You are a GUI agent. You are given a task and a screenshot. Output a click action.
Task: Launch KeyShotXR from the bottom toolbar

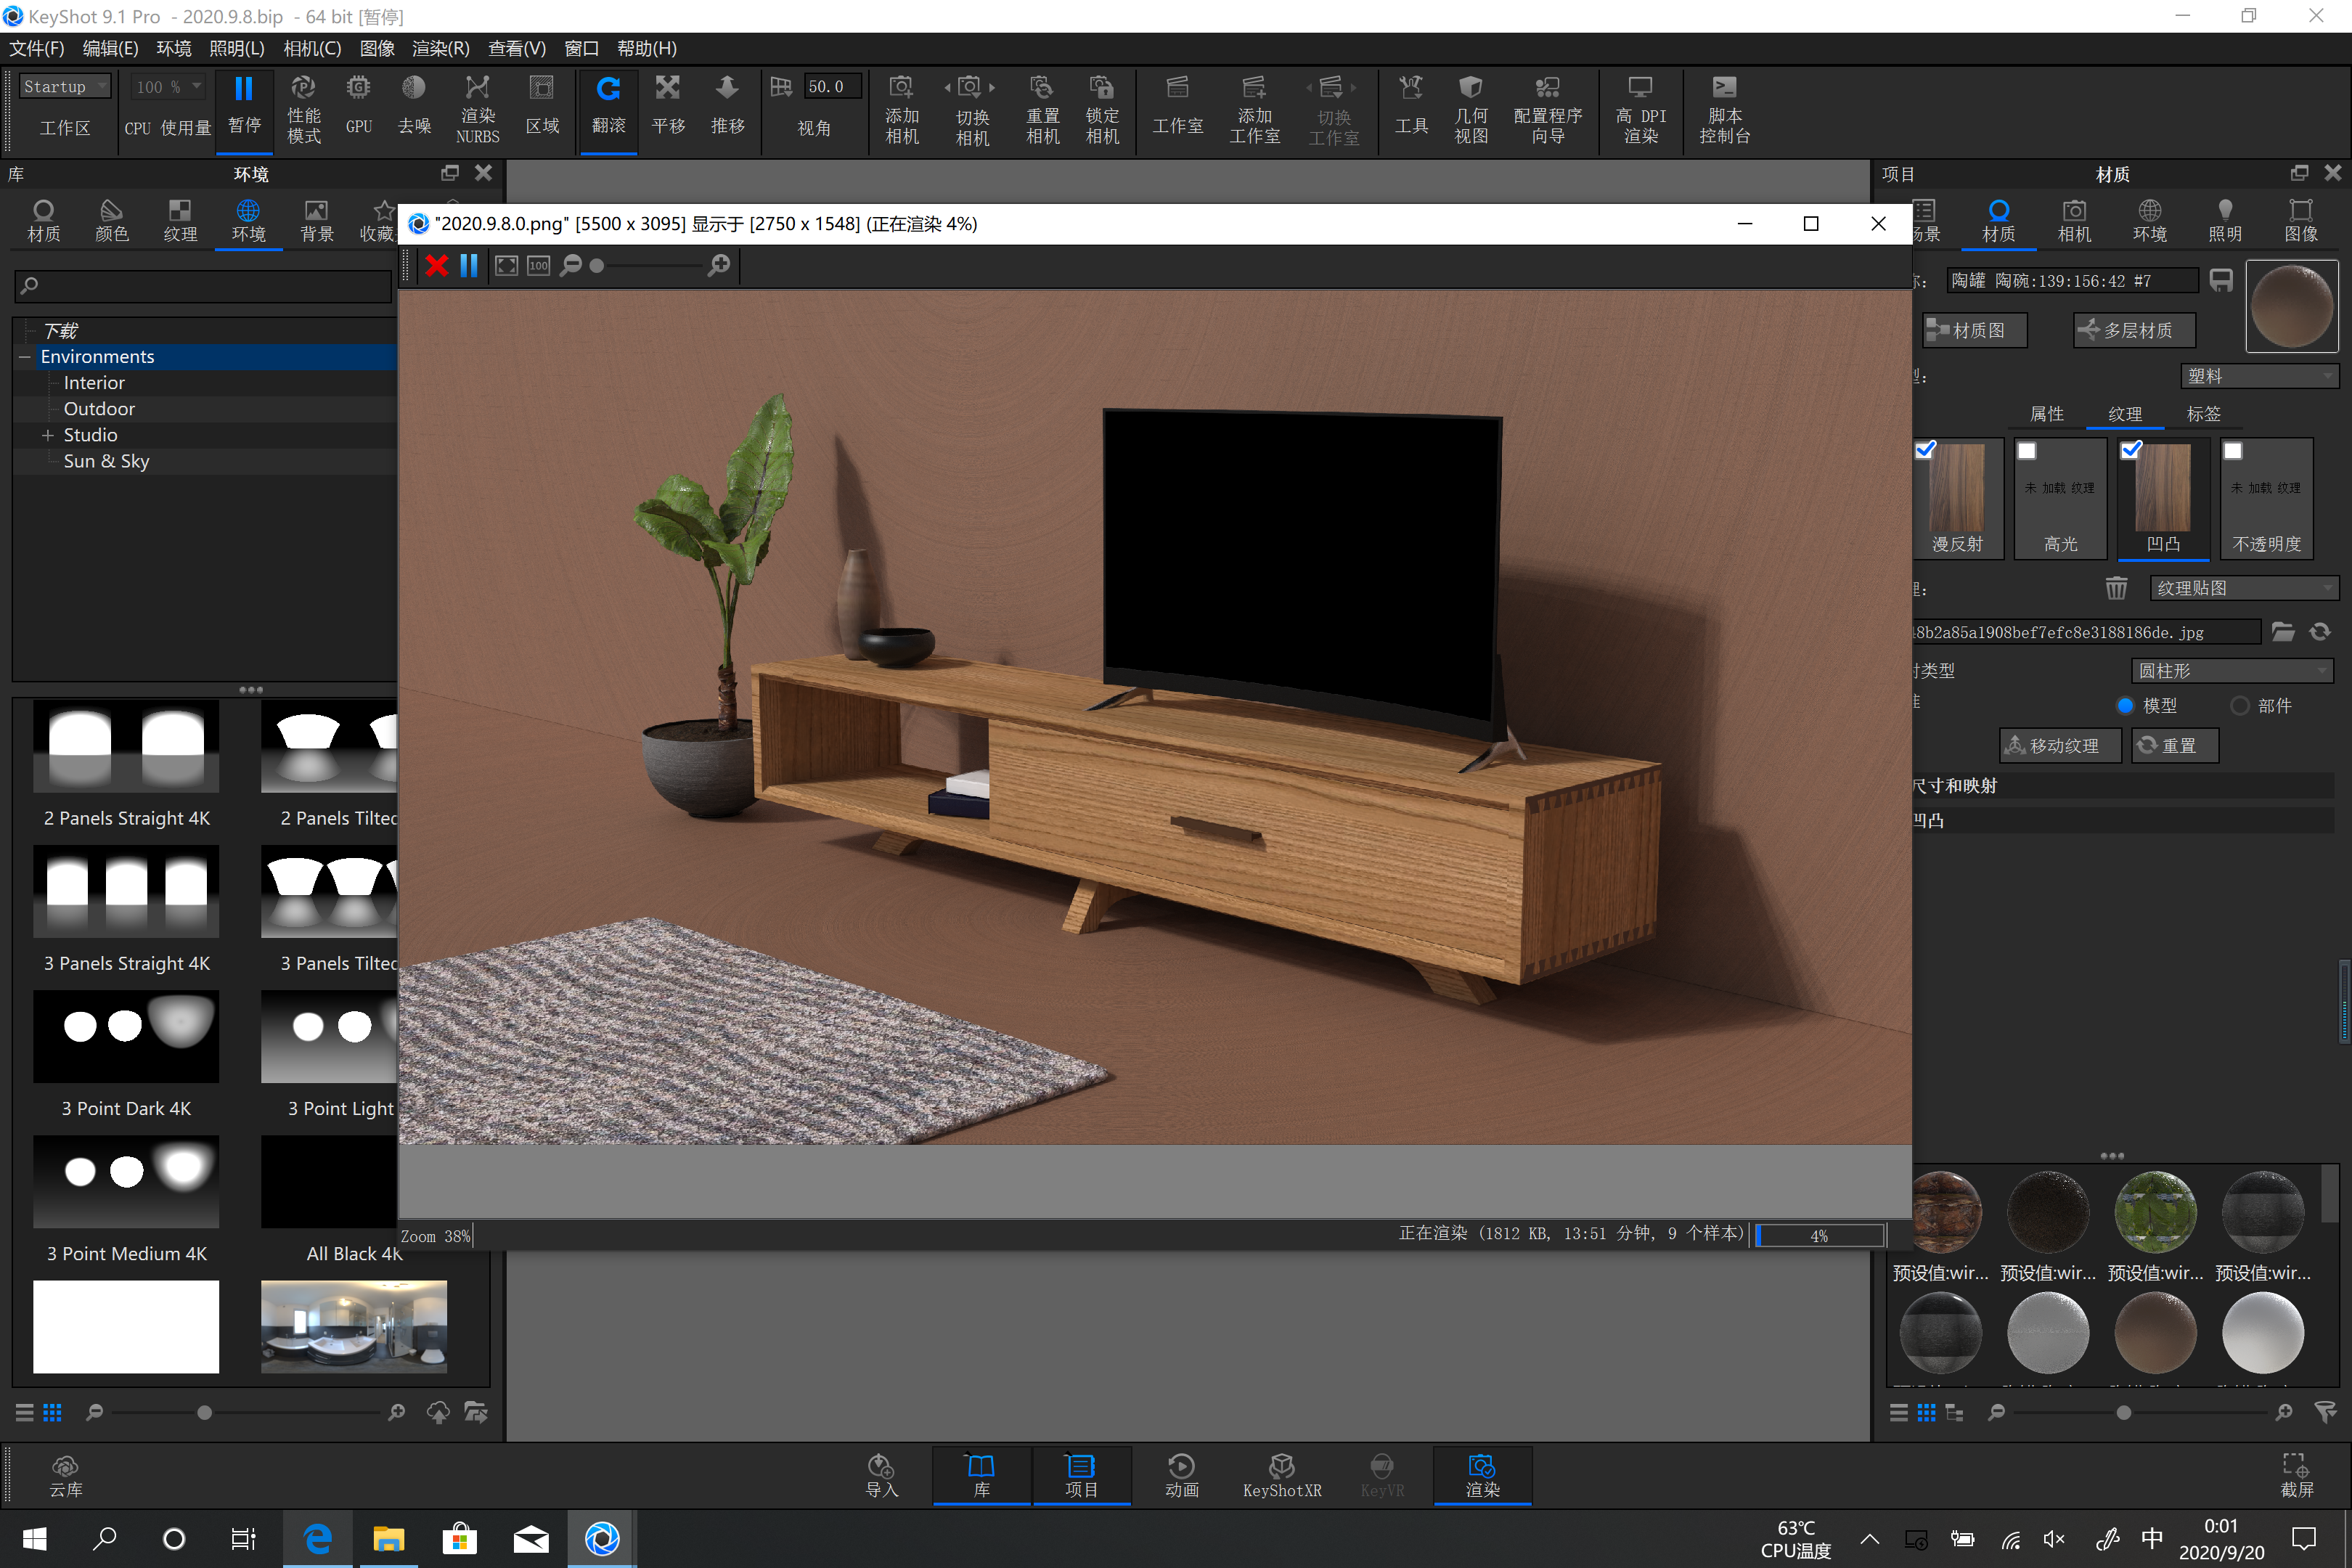point(1281,1475)
